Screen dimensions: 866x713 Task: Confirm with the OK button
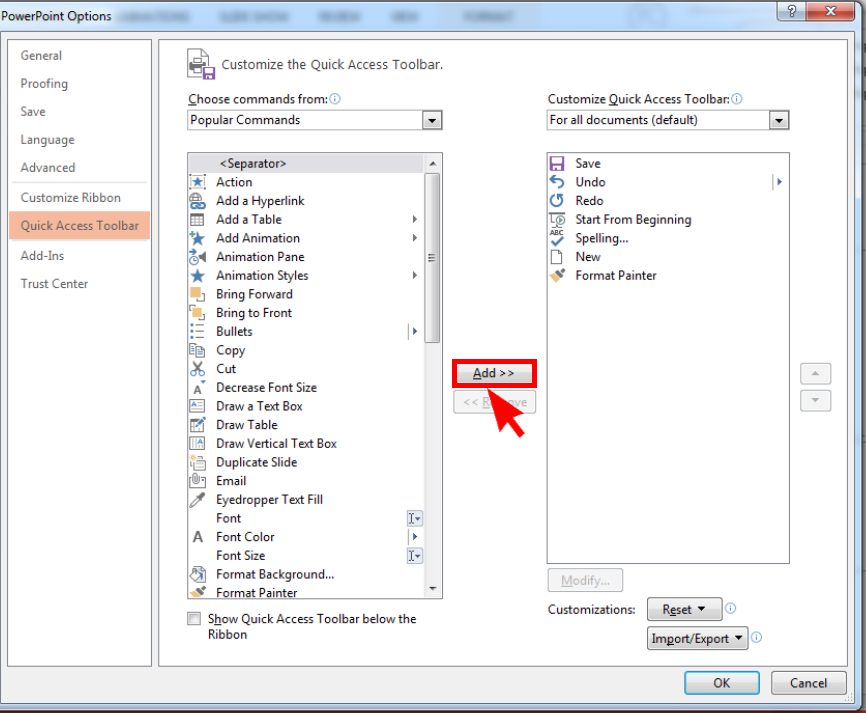click(721, 683)
